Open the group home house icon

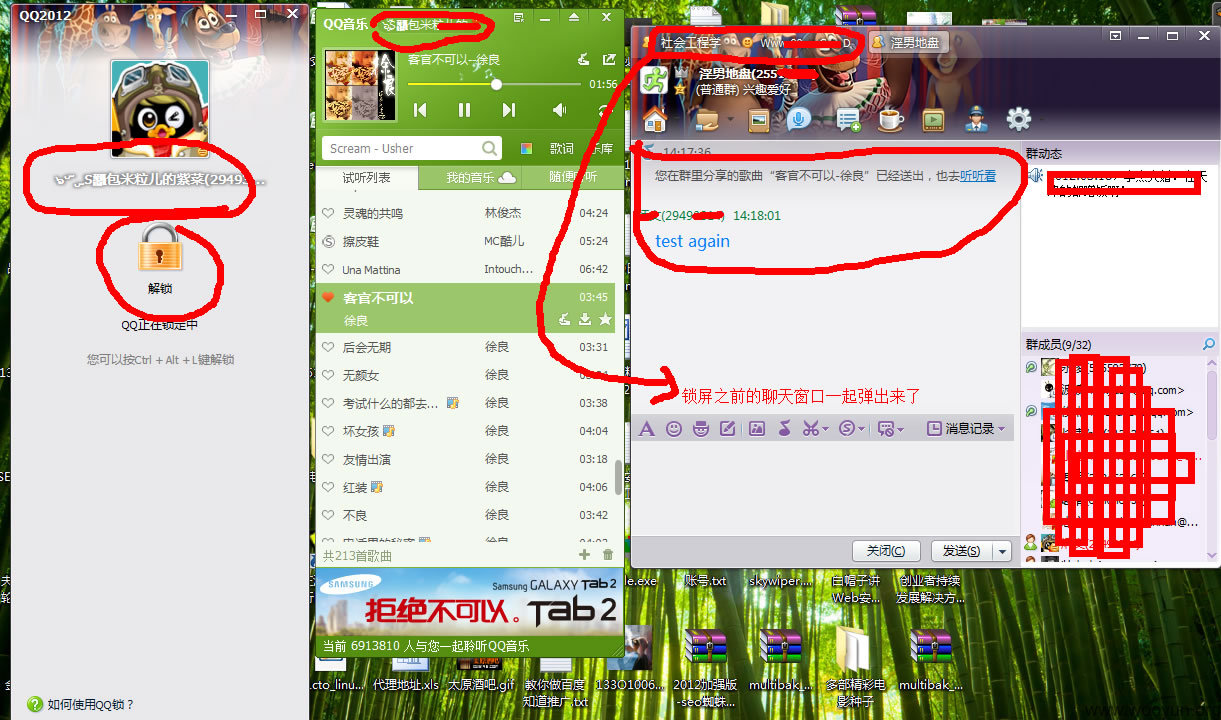tap(655, 121)
